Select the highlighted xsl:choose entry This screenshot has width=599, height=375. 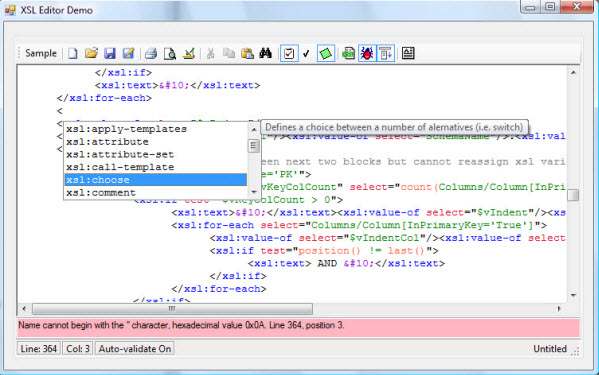[155, 179]
